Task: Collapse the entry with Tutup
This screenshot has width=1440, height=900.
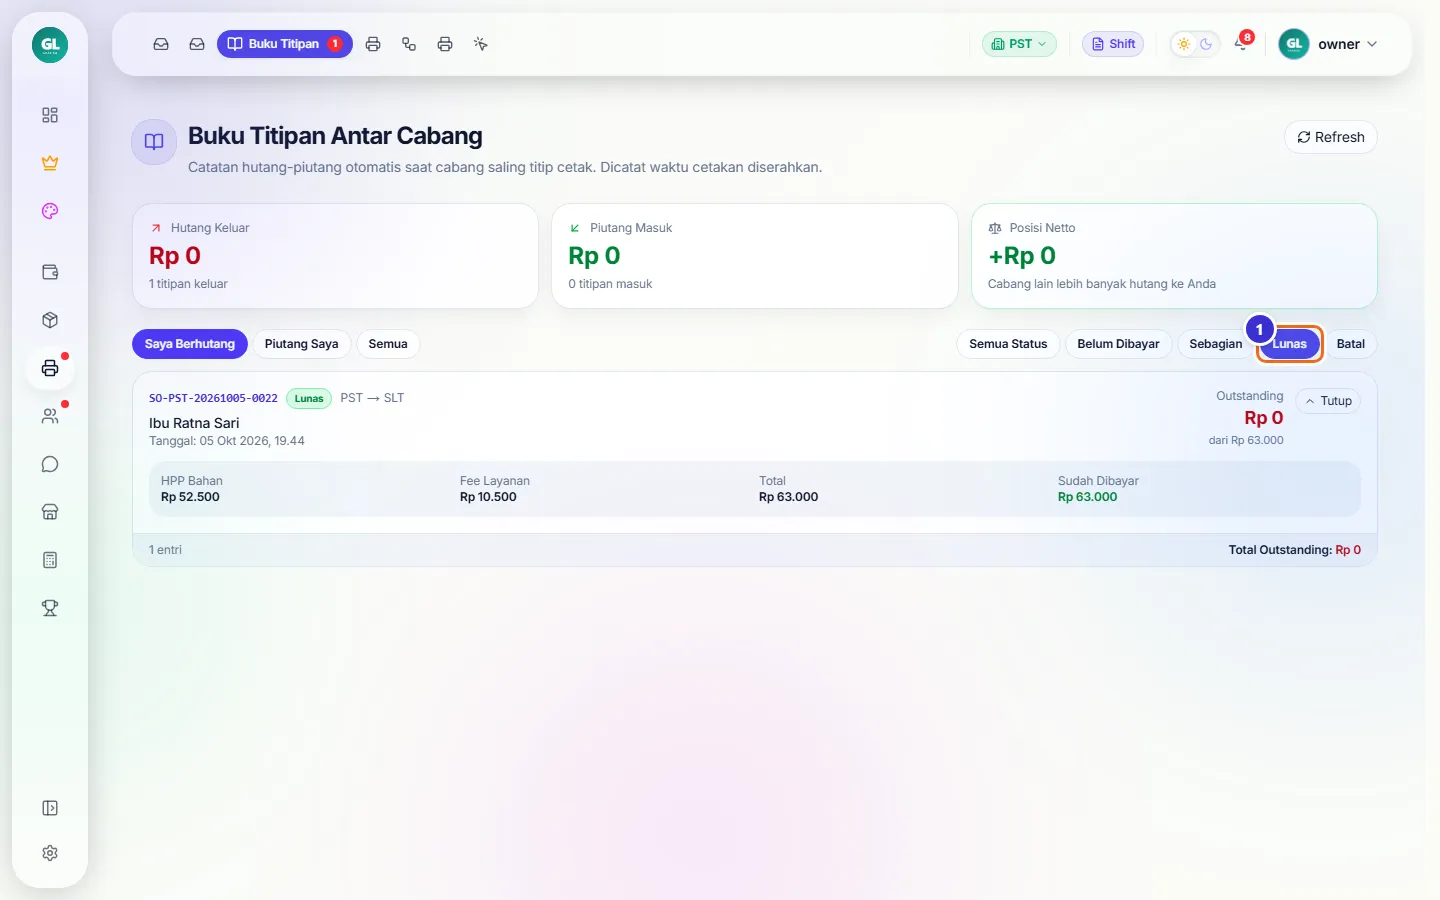Action: click(1328, 401)
